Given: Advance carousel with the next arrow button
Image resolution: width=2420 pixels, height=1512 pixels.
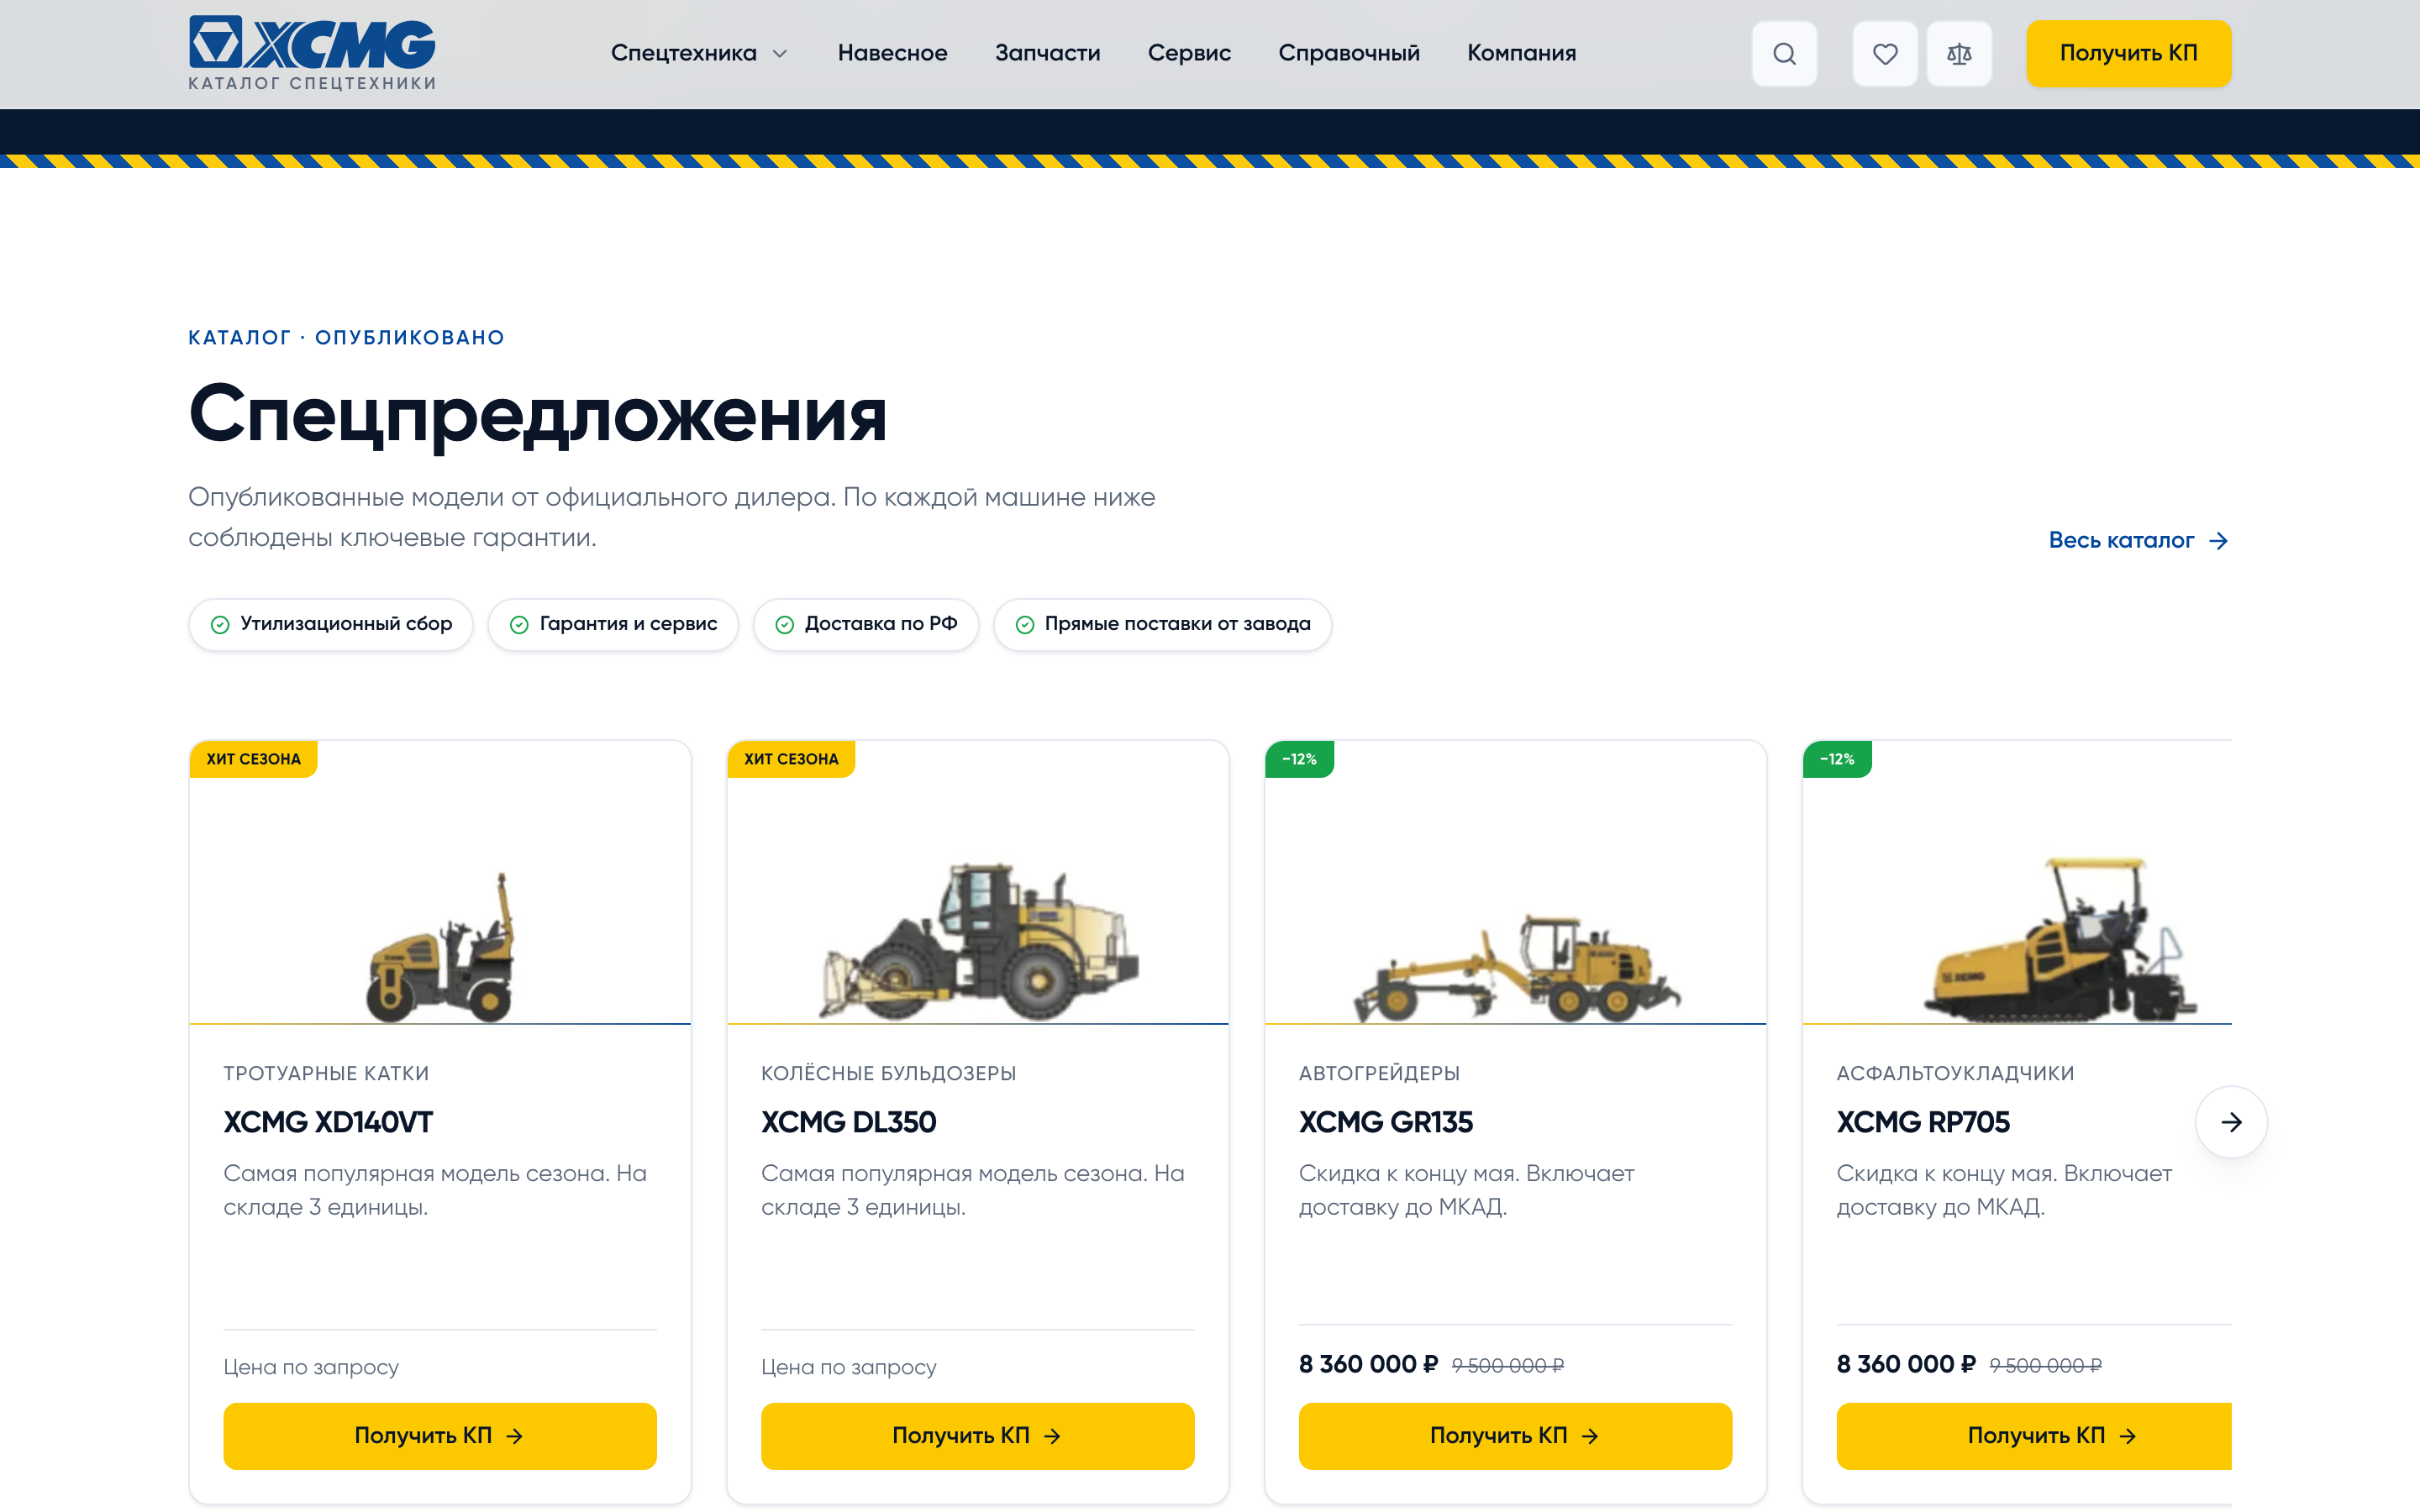Looking at the screenshot, I should click(x=2231, y=1122).
